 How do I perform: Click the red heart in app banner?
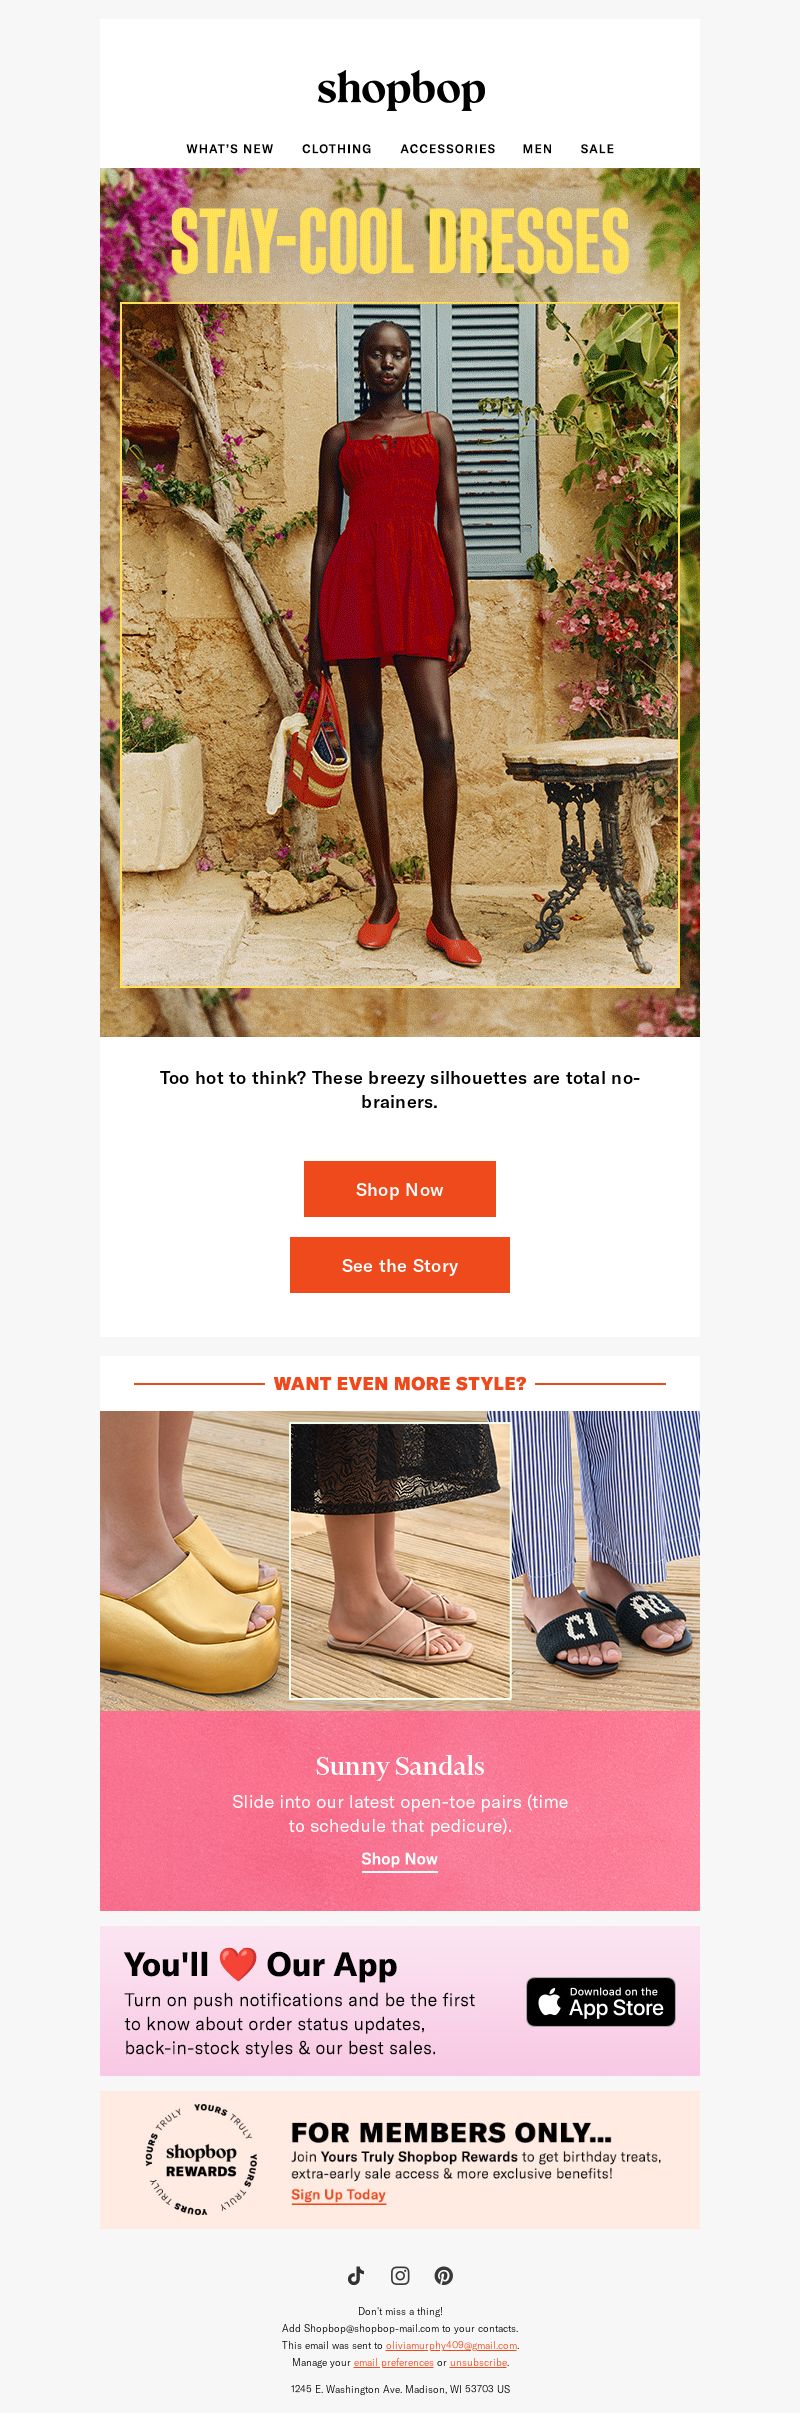coord(238,1964)
